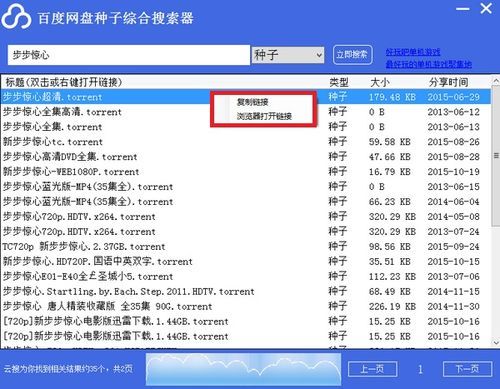
Task: Click the cloud logo icon in the title bar
Action: pyautogui.click(x=16, y=17)
